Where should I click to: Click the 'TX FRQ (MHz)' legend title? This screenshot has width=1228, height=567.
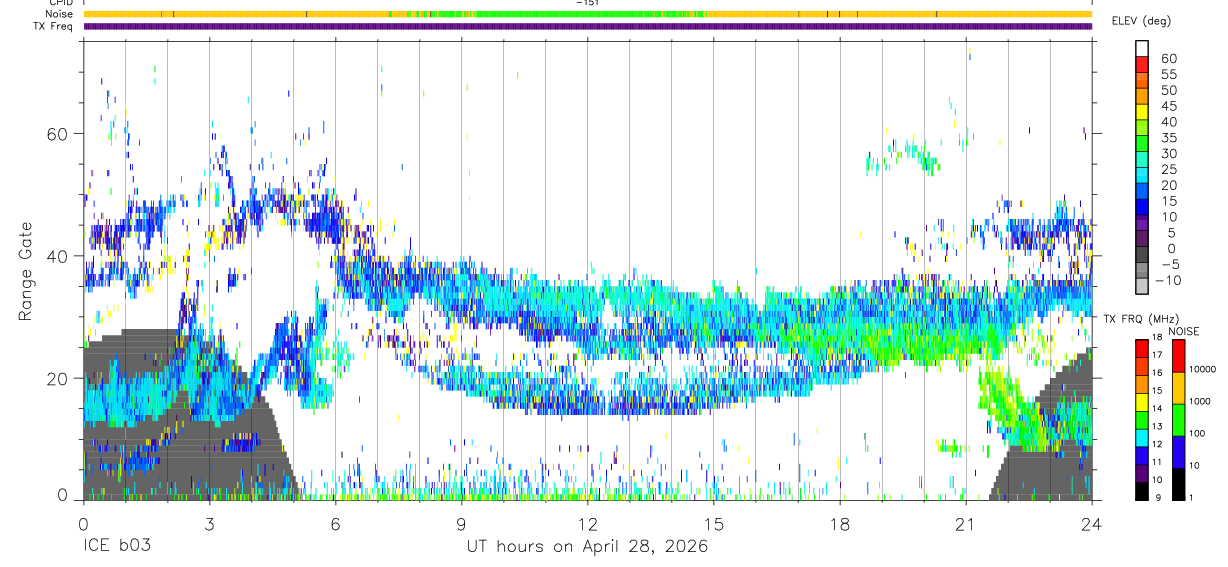pos(1140,319)
